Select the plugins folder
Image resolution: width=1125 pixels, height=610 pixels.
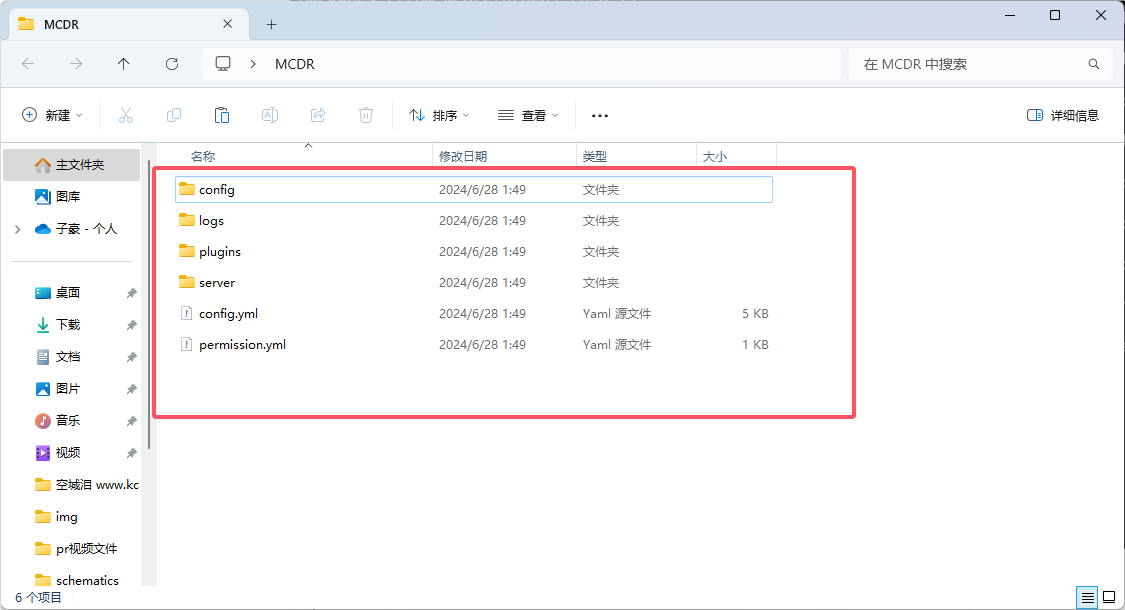click(x=474, y=251)
